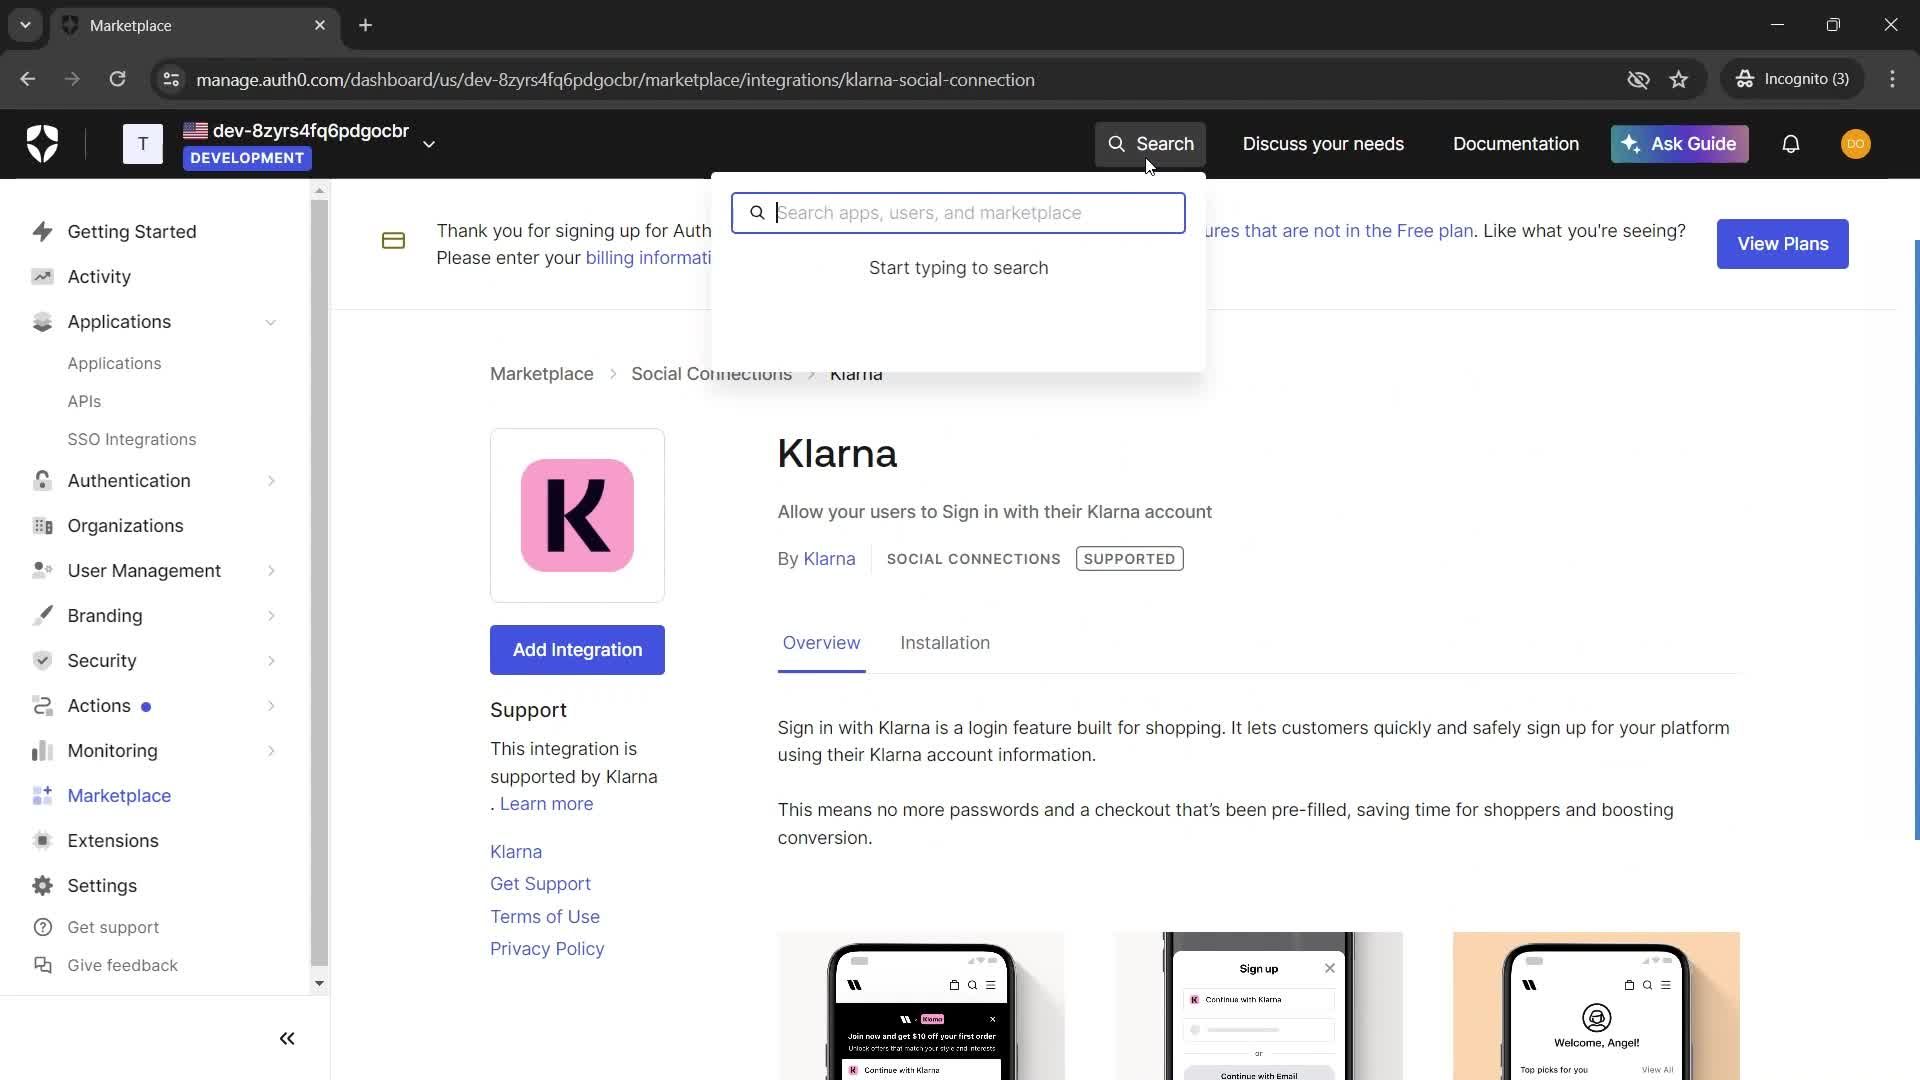The image size is (1920, 1080).
Task: Expand the Authentication section chevron
Action: coord(271,481)
